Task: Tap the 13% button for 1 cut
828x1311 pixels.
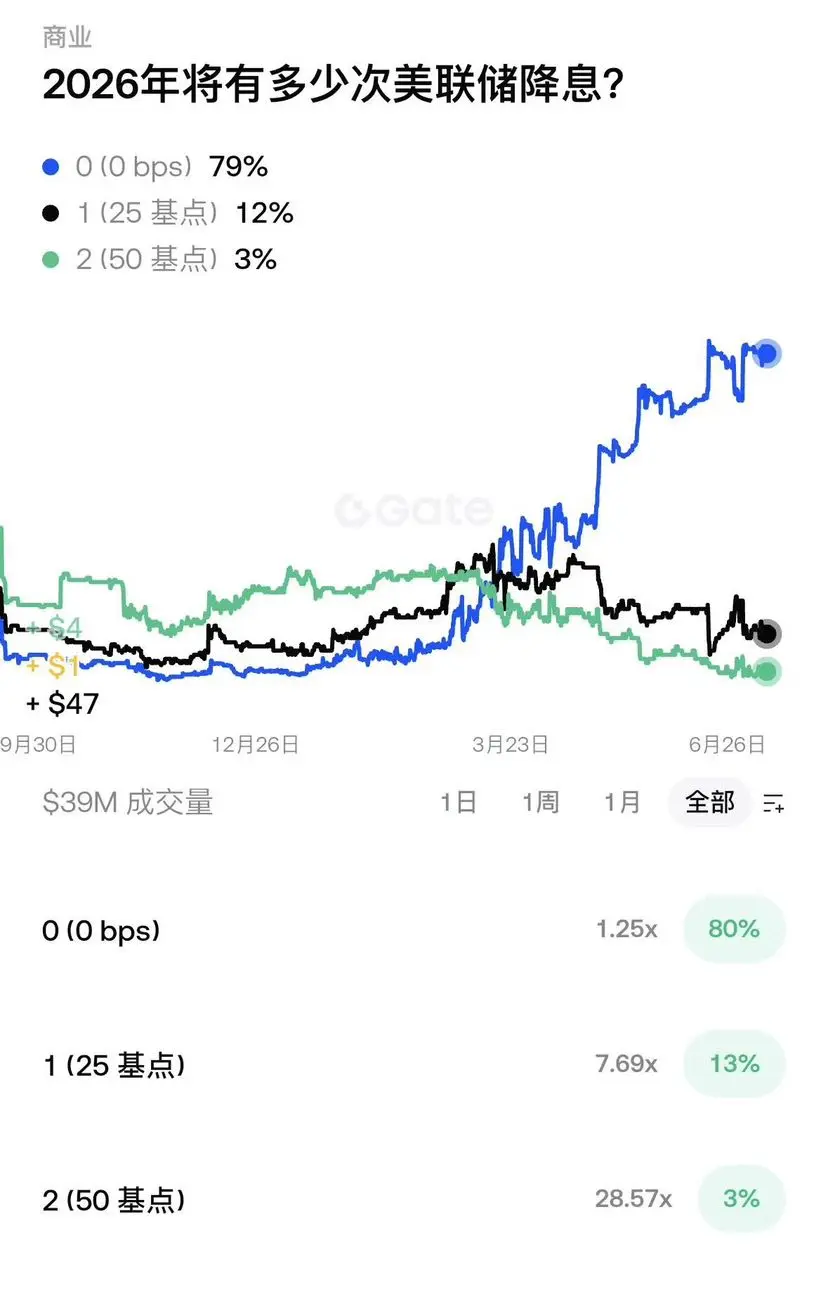Action: click(x=734, y=1064)
